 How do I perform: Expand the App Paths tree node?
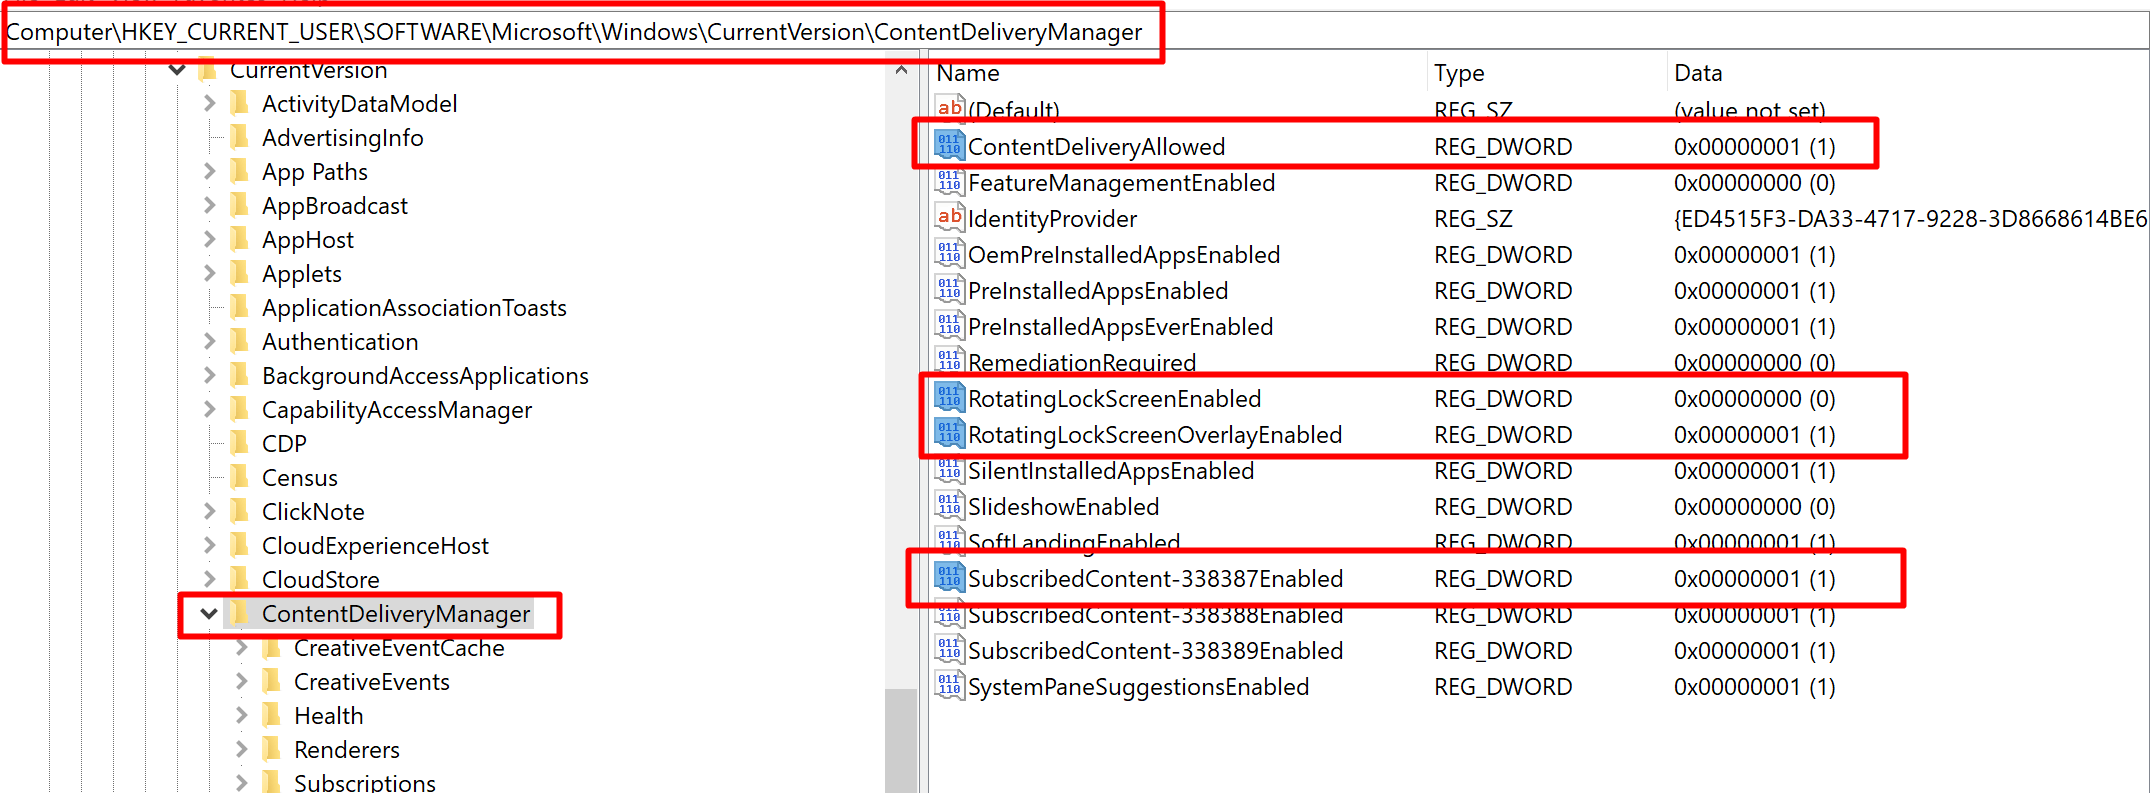pyautogui.click(x=209, y=171)
